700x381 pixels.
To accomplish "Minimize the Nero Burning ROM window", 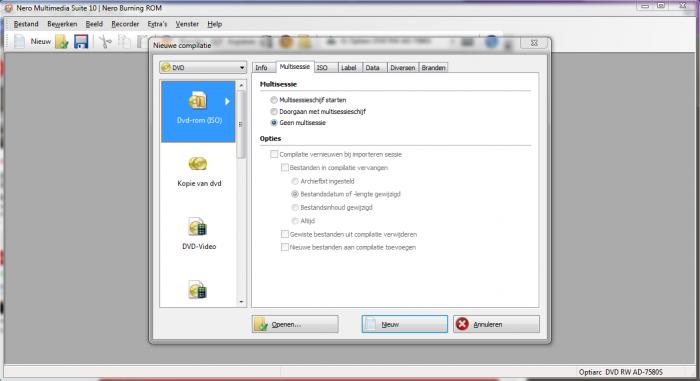I will coord(645,6).
